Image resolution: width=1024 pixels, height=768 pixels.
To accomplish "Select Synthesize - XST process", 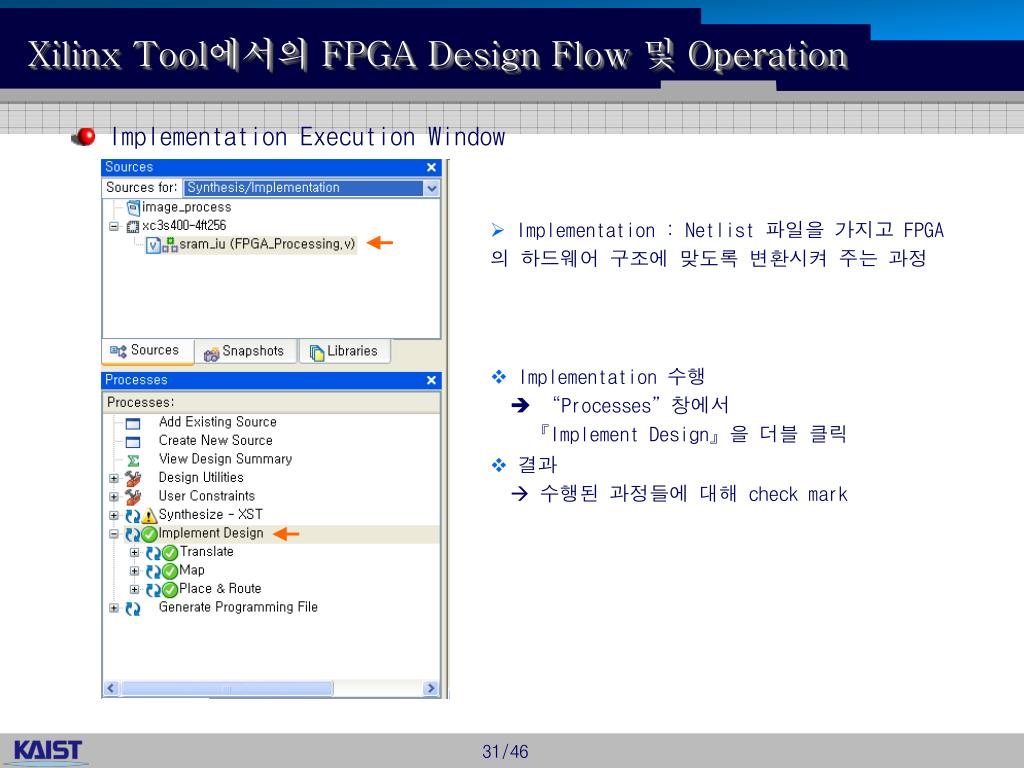I will point(210,515).
